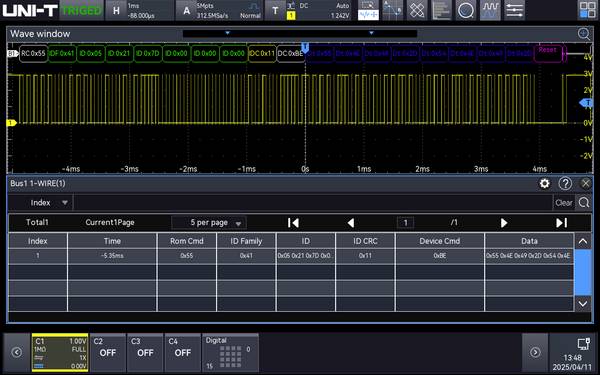Select the Index column header
This screenshot has height=375, width=600.
point(38,241)
